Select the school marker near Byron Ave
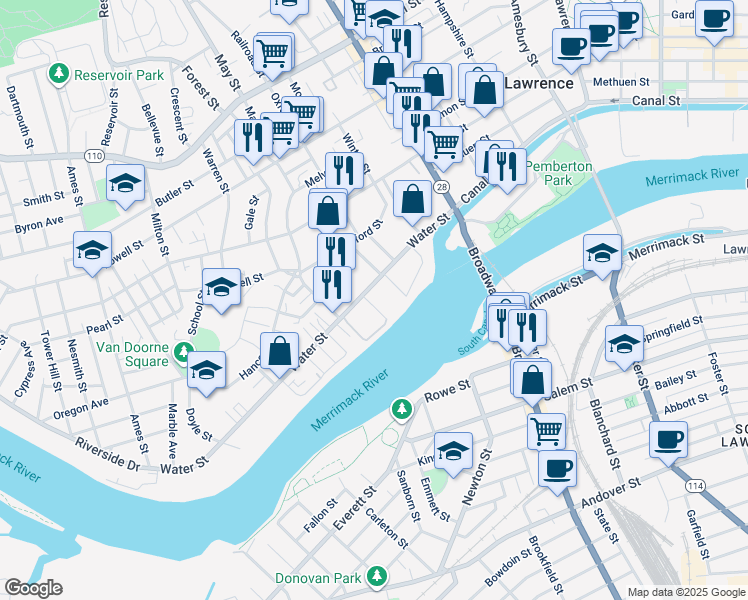Image resolution: width=748 pixels, height=600 pixels. pyautogui.click(x=93, y=251)
